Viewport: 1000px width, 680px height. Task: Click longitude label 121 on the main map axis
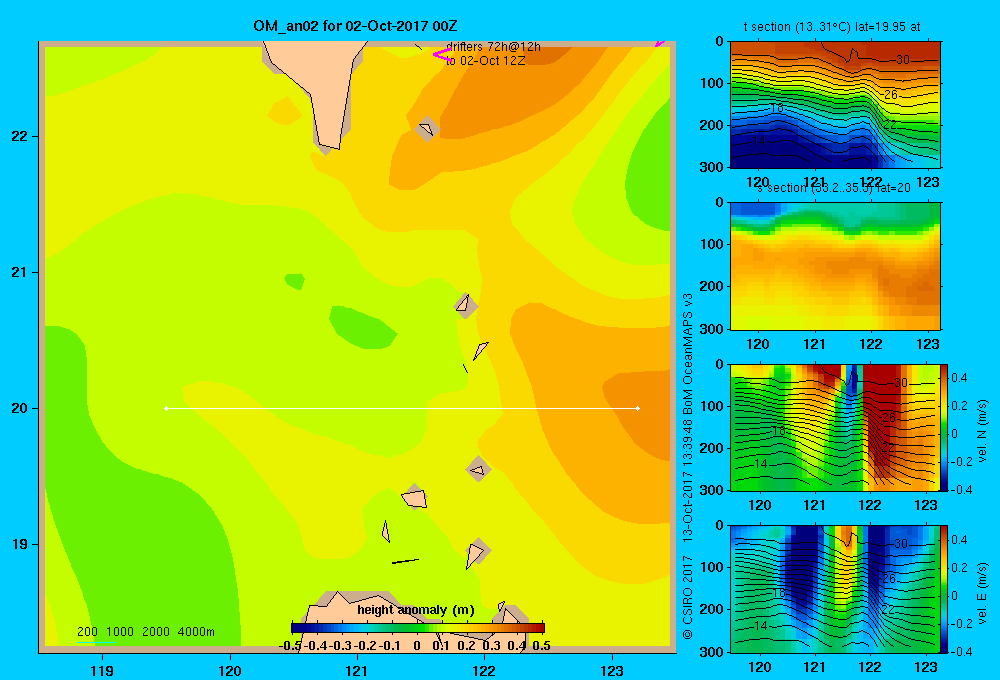(x=357, y=671)
